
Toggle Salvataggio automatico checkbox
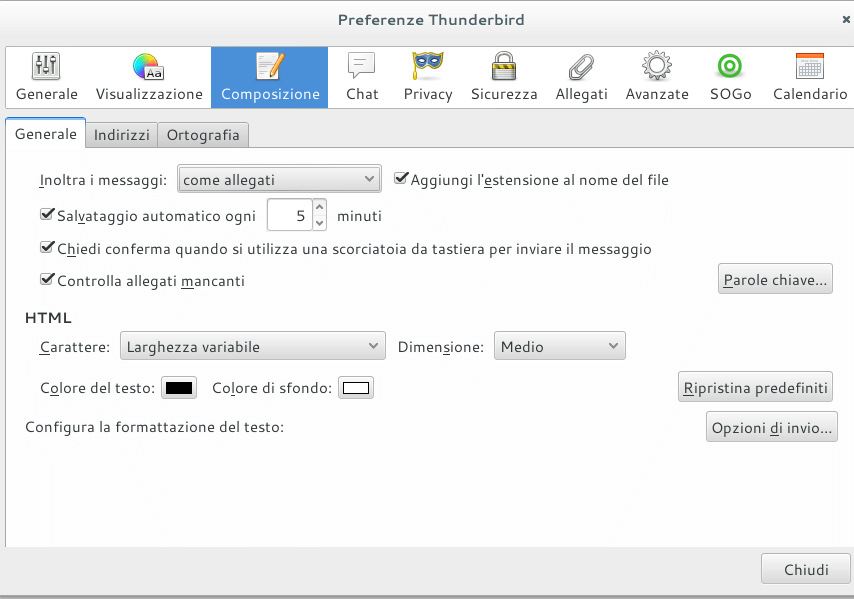47,214
